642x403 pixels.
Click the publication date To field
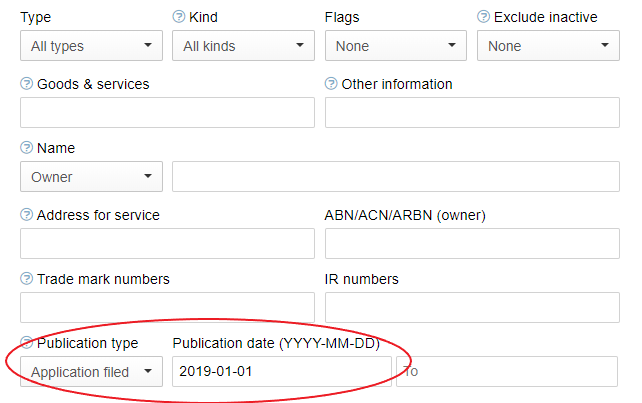(x=507, y=372)
